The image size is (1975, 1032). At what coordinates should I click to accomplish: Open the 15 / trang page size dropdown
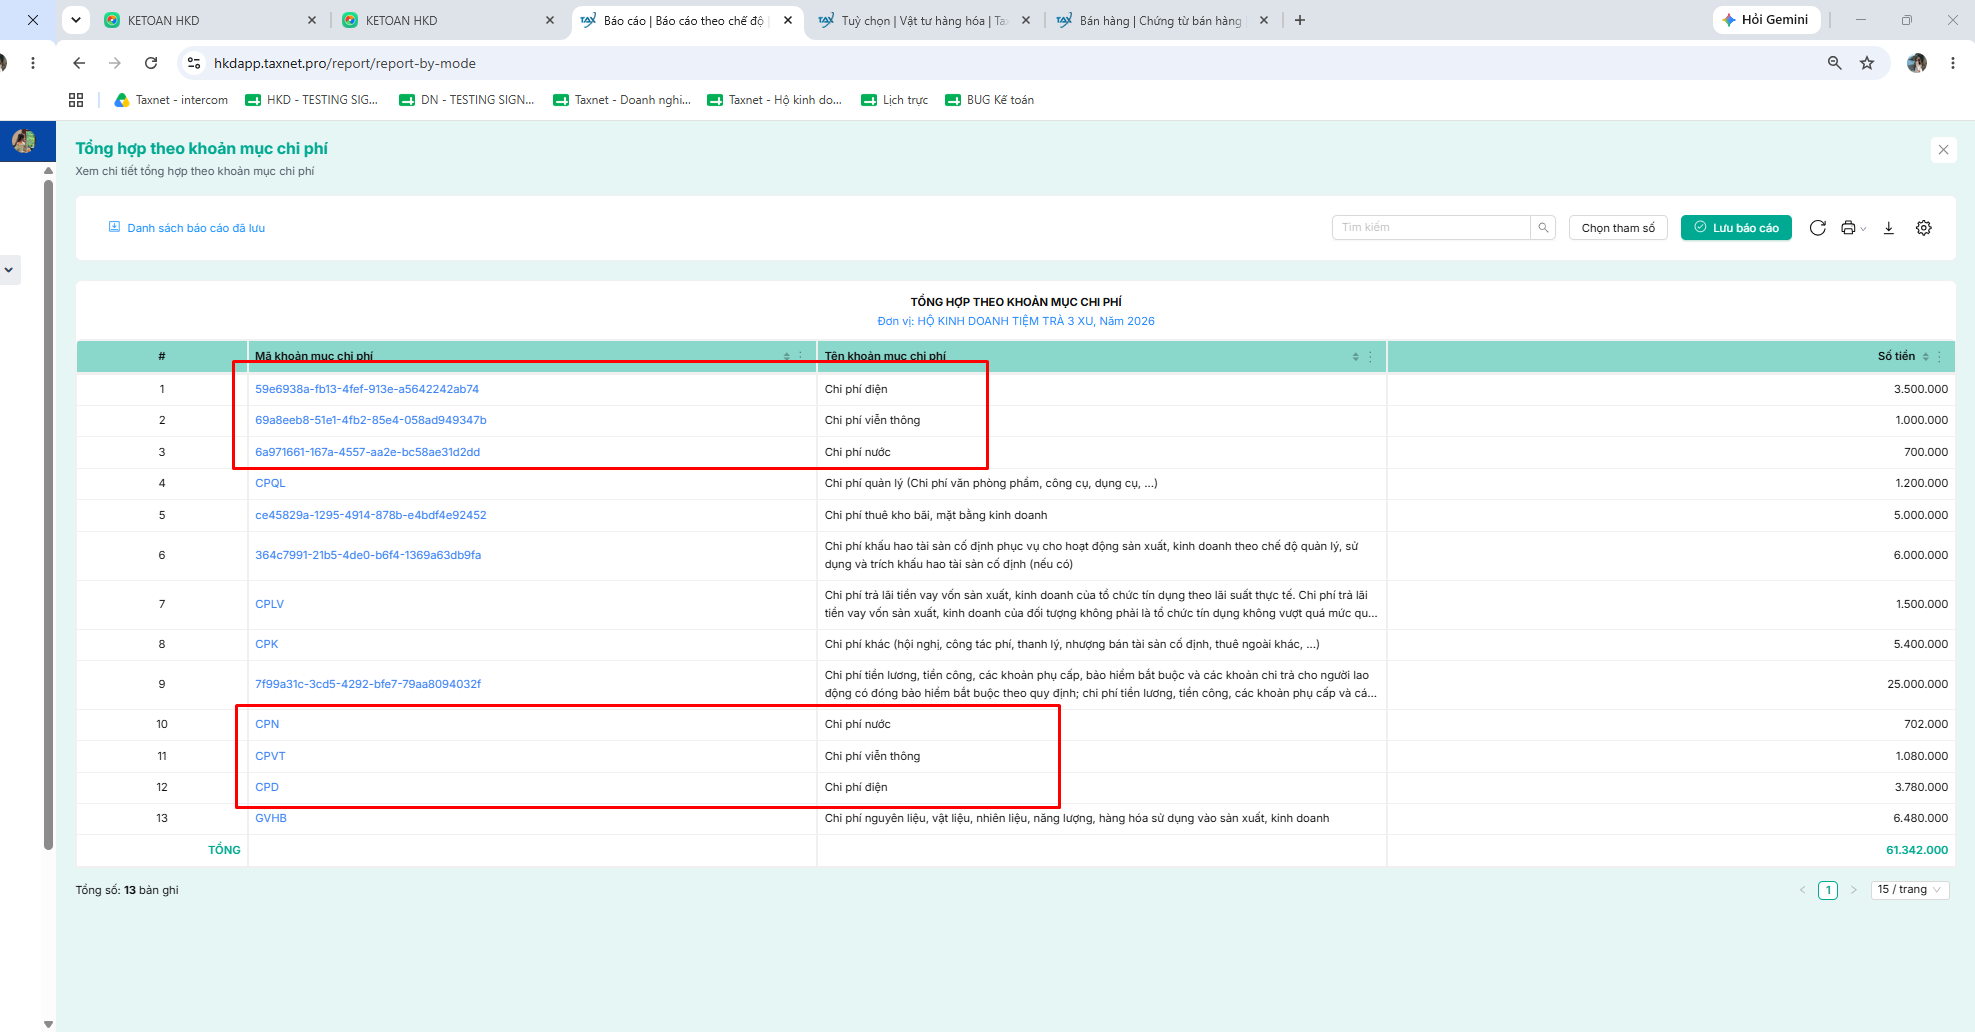pos(1910,890)
